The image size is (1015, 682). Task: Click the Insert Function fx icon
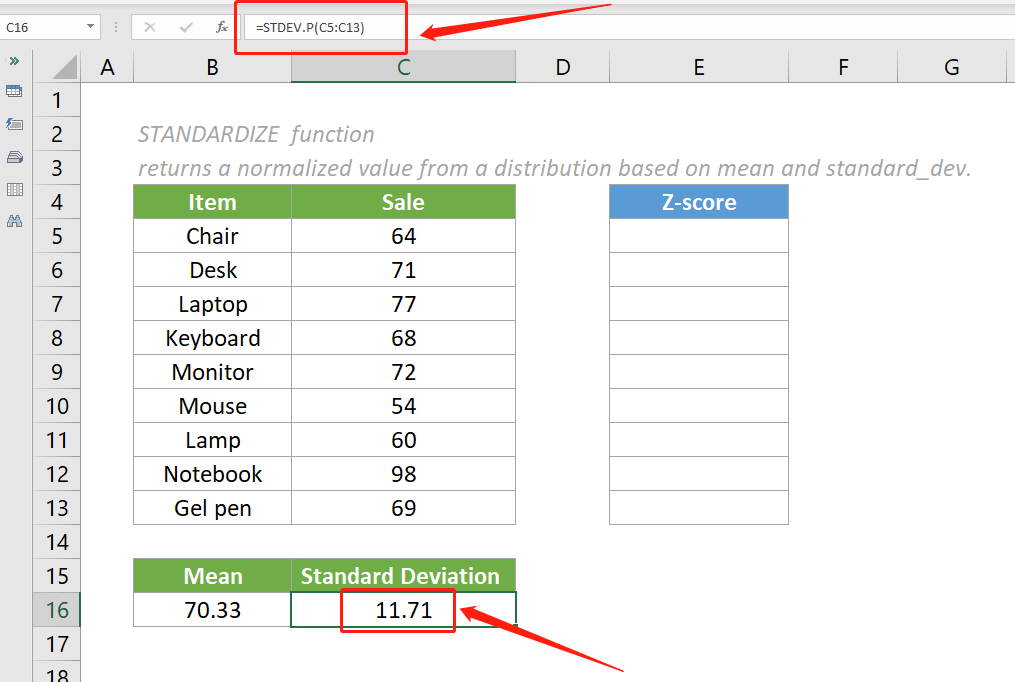(x=221, y=28)
